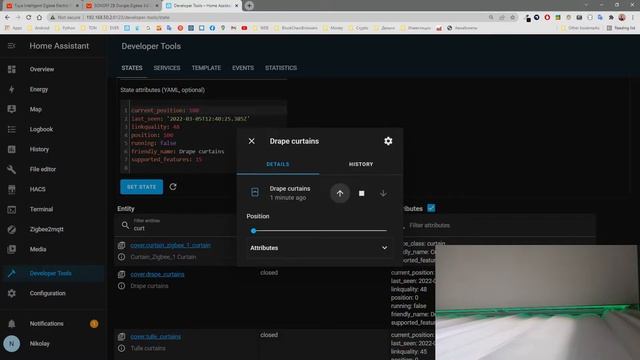Click the browser back button

7,18
